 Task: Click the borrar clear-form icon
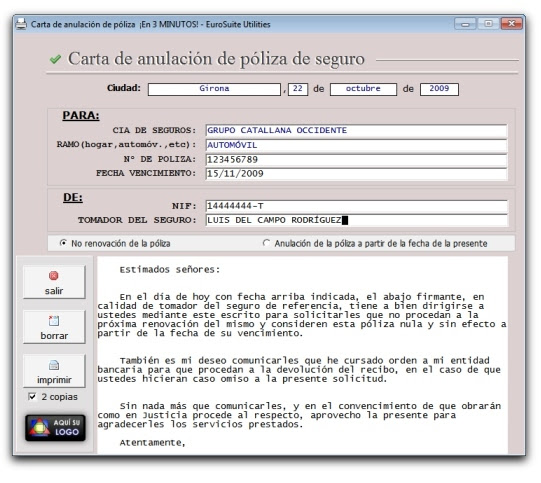pos(54,321)
